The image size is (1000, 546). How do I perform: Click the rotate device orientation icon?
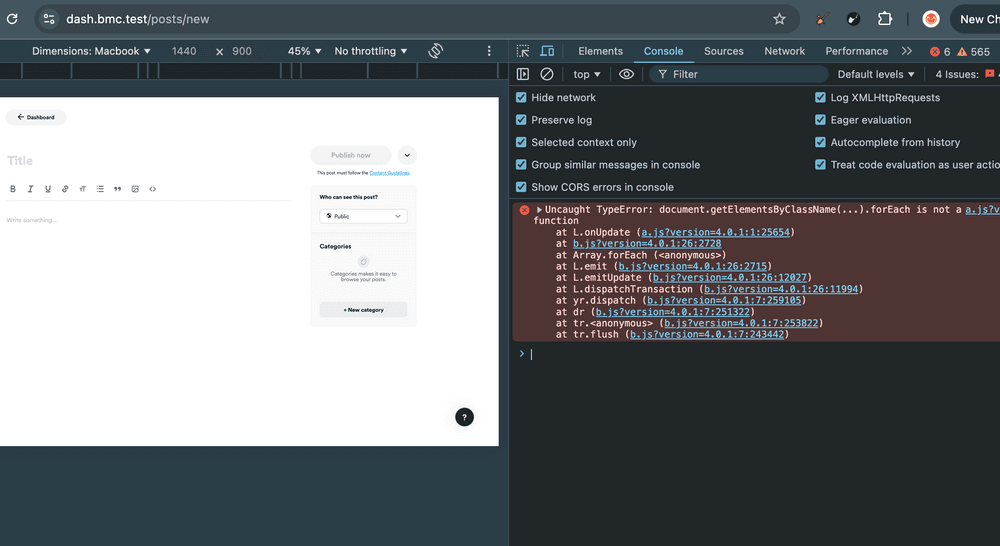coord(435,51)
